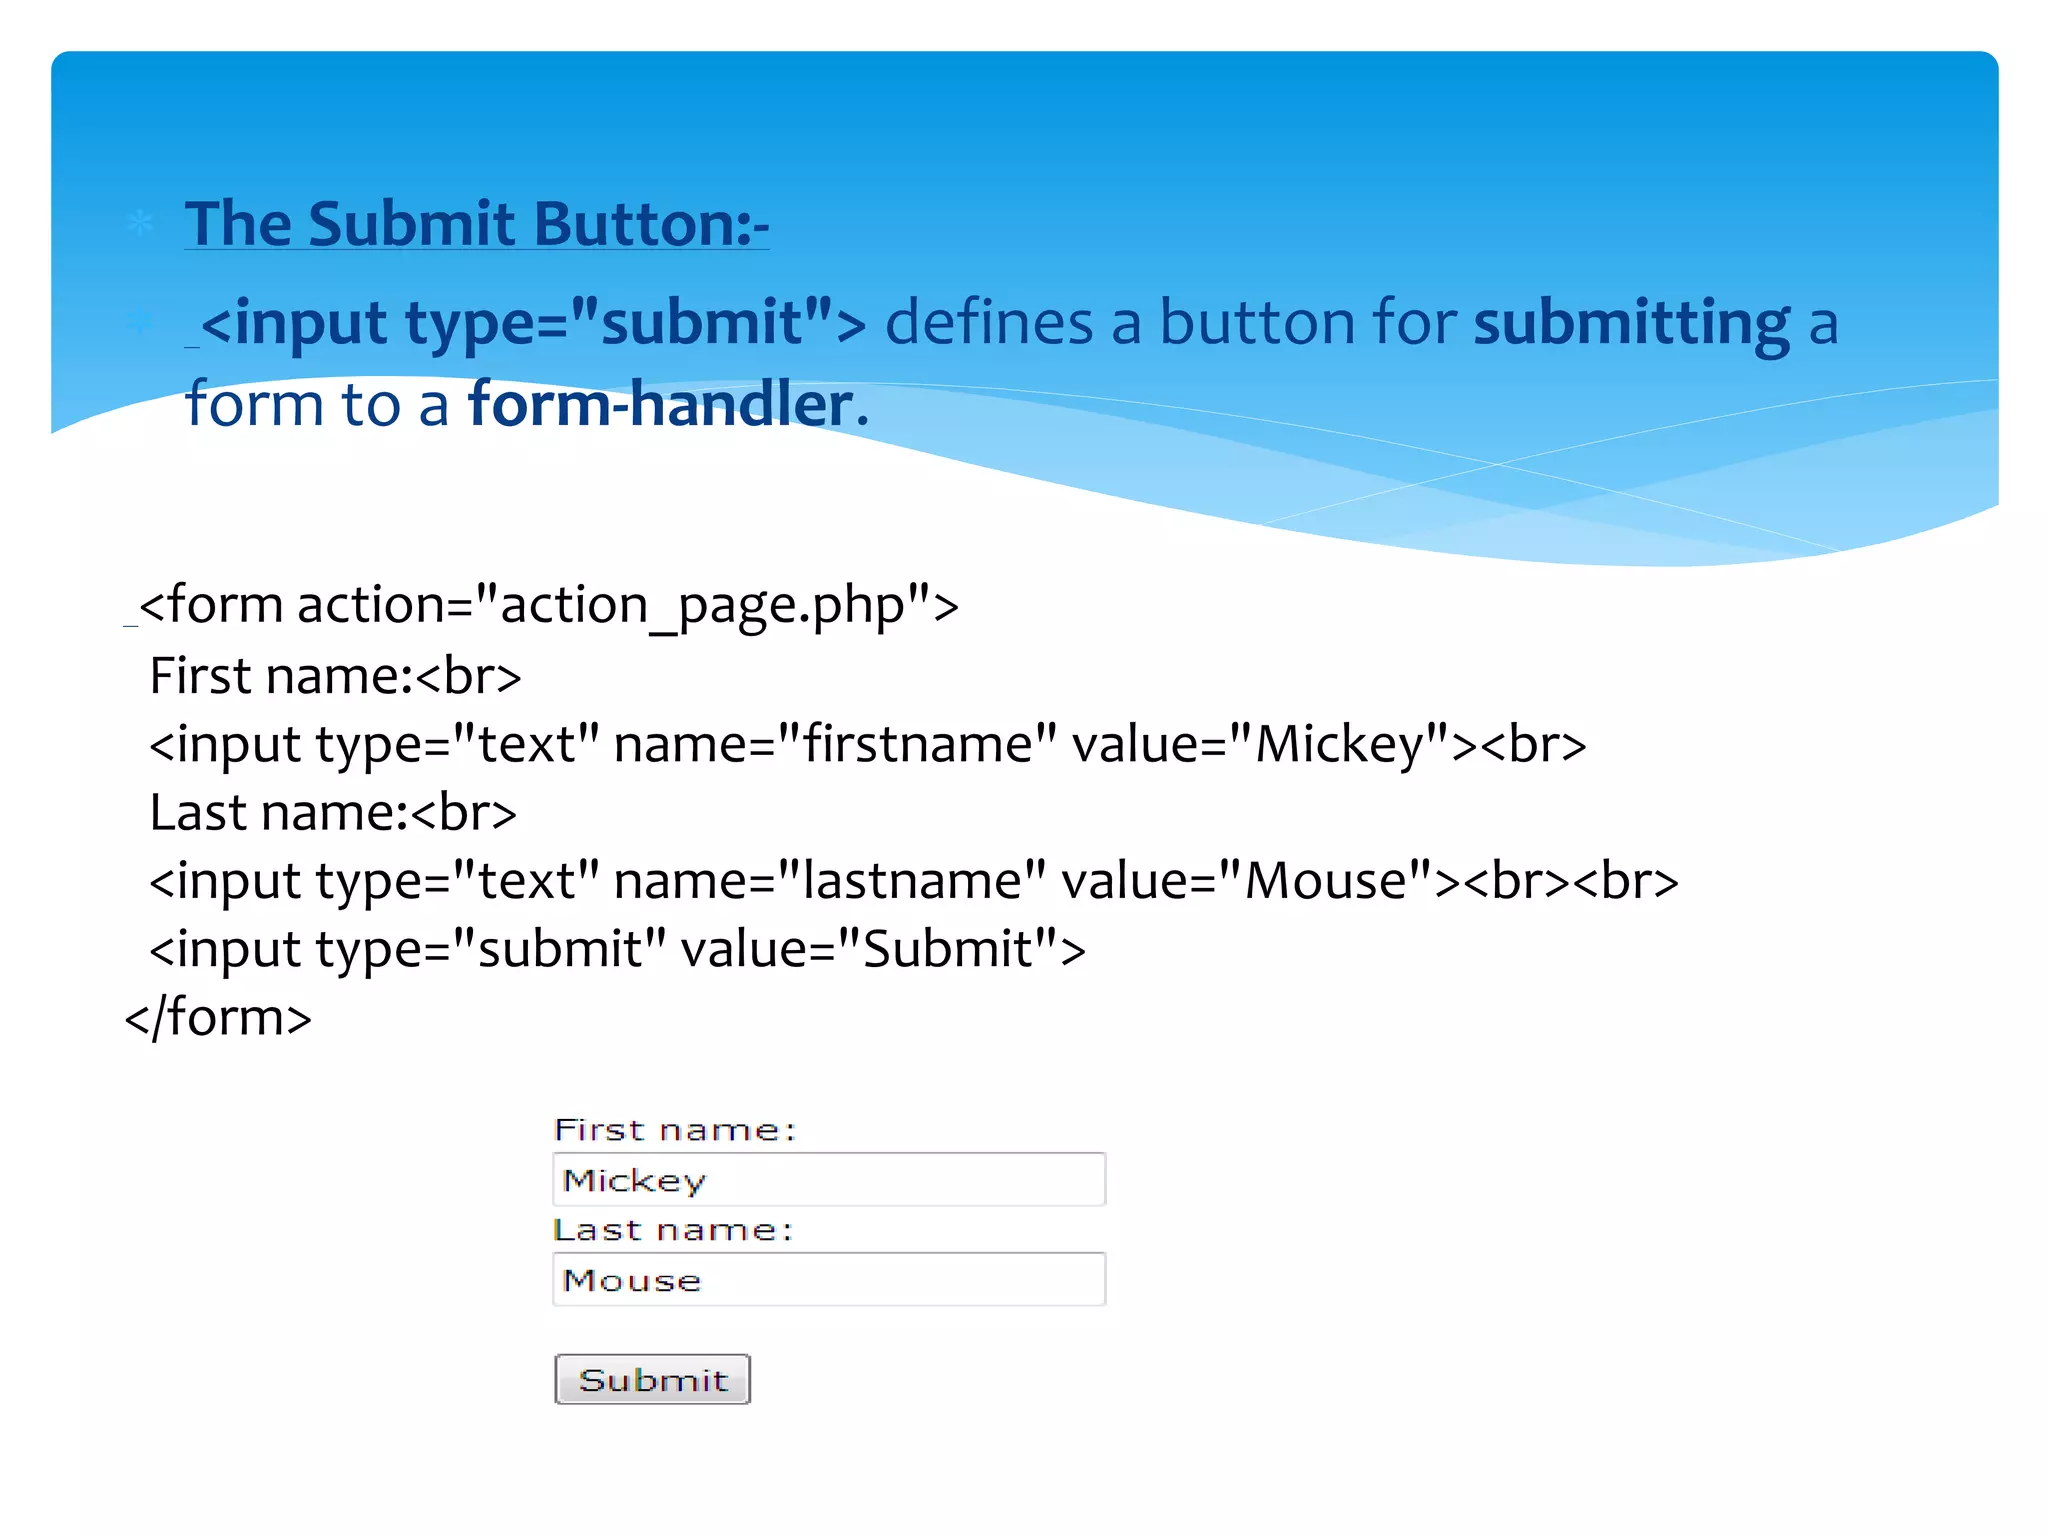Click the bold text 'form-handler.'
The height and width of the screenshot is (1536, 2048).
(x=669, y=404)
